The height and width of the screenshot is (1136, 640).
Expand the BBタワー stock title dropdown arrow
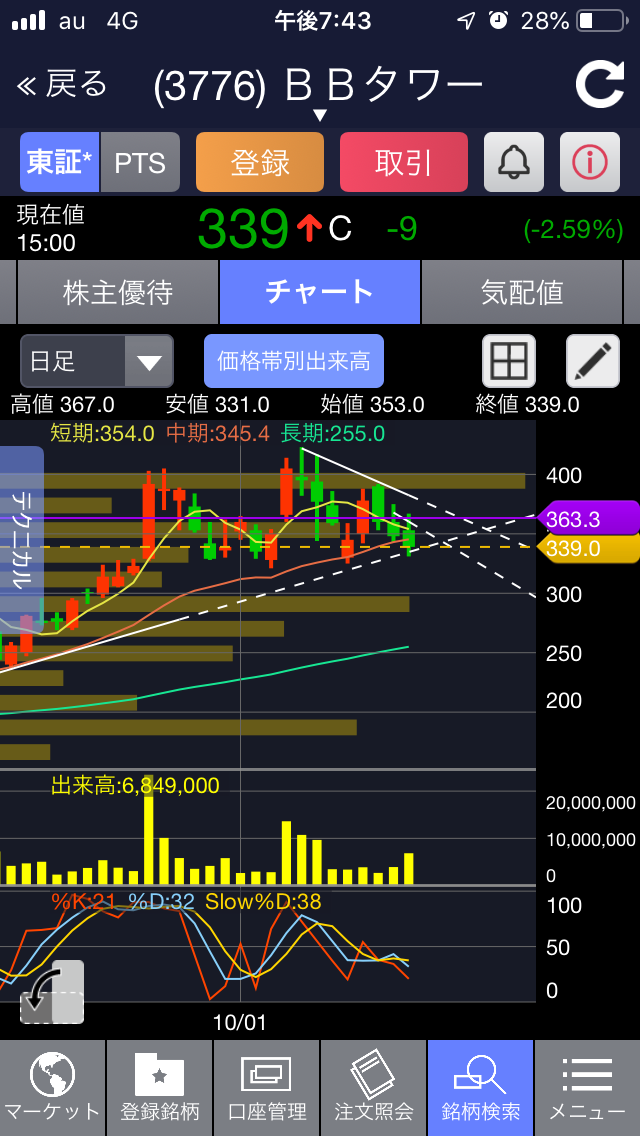point(320,116)
